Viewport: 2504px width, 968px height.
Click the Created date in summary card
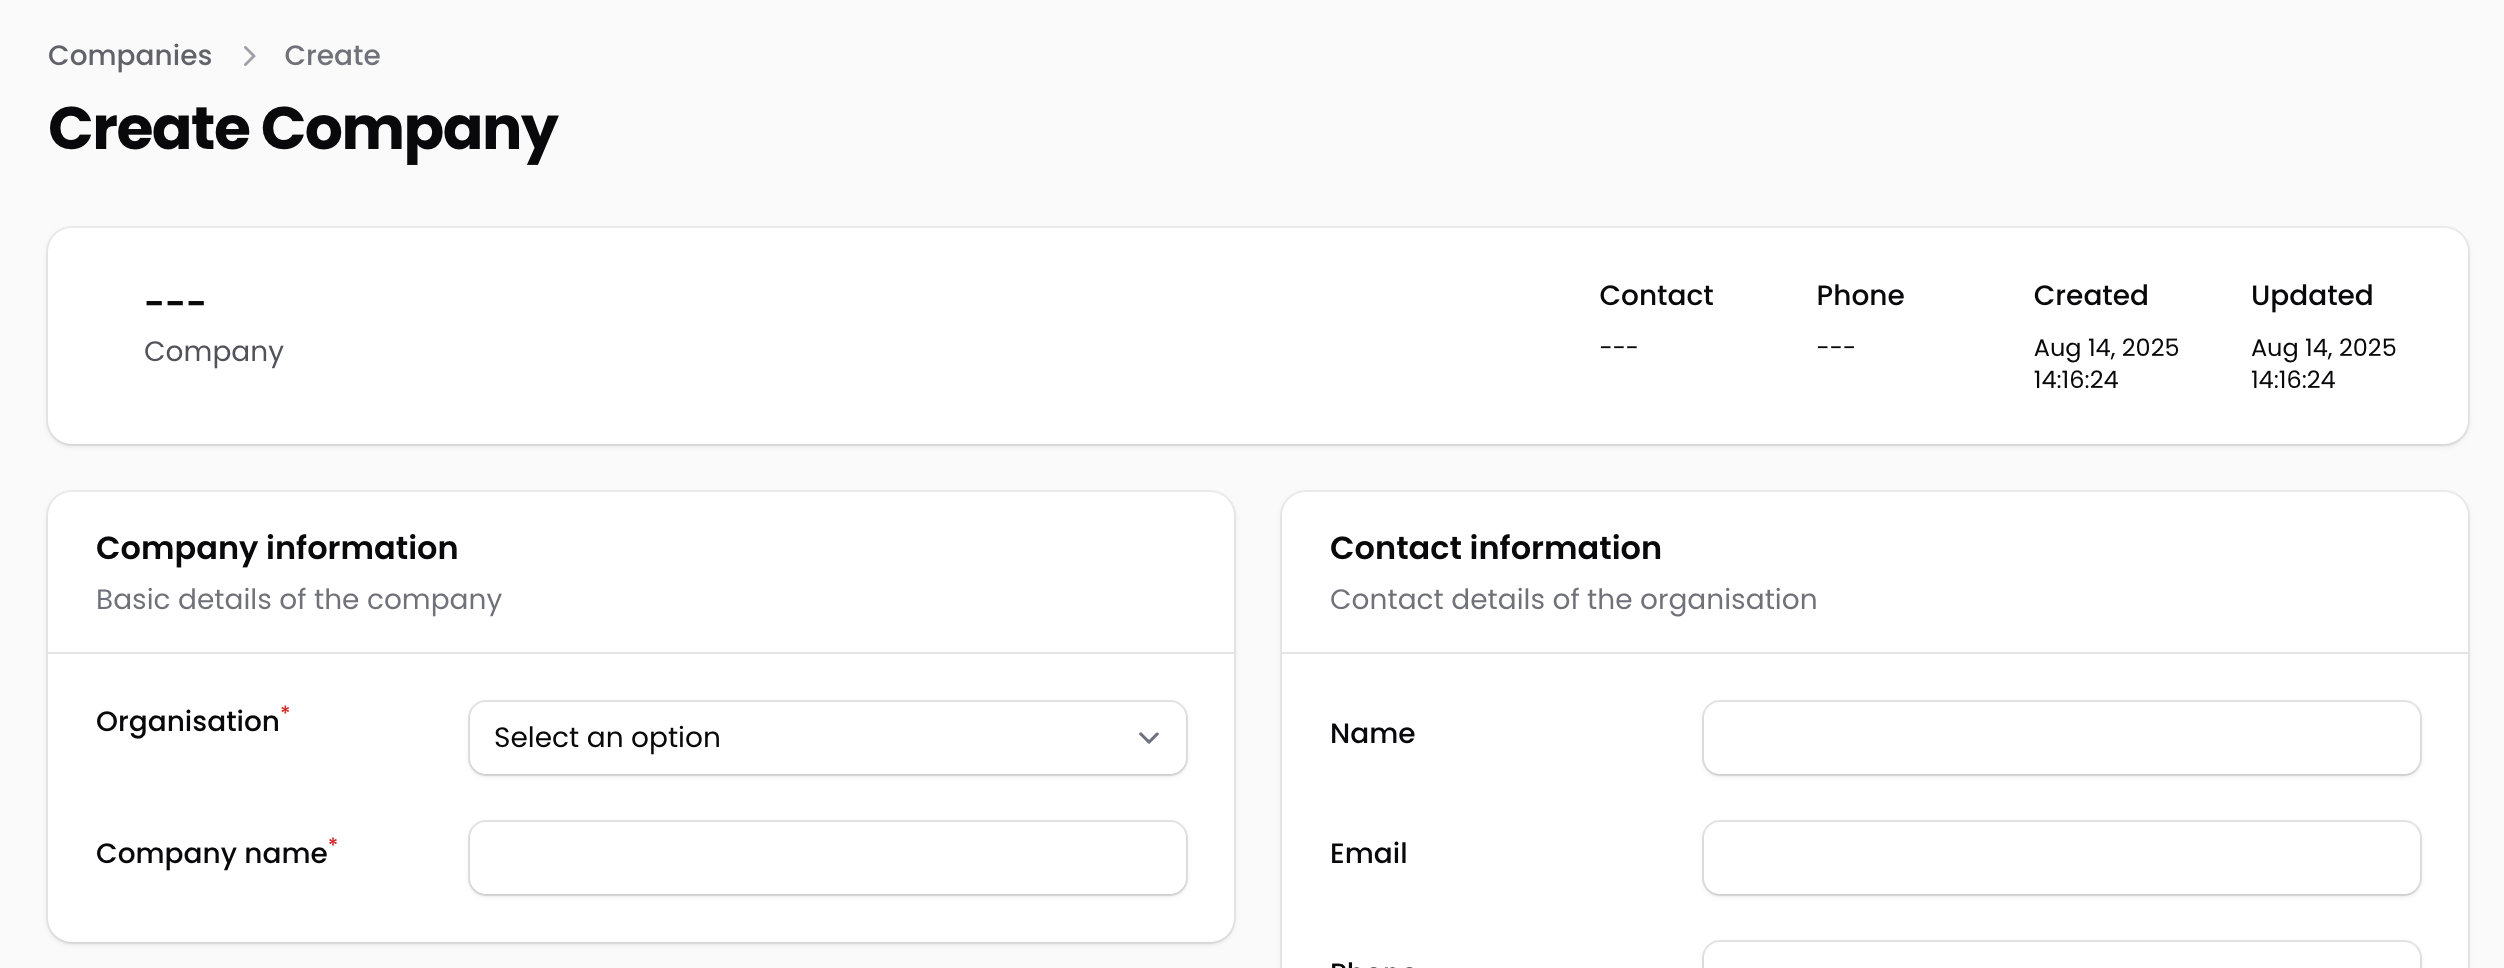(2105, 363)
